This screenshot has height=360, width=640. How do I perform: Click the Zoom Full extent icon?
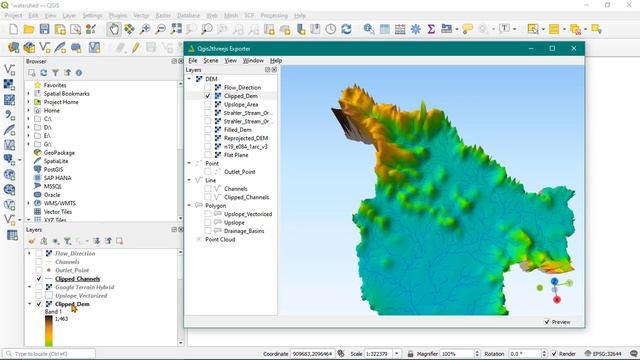(177, 29)
